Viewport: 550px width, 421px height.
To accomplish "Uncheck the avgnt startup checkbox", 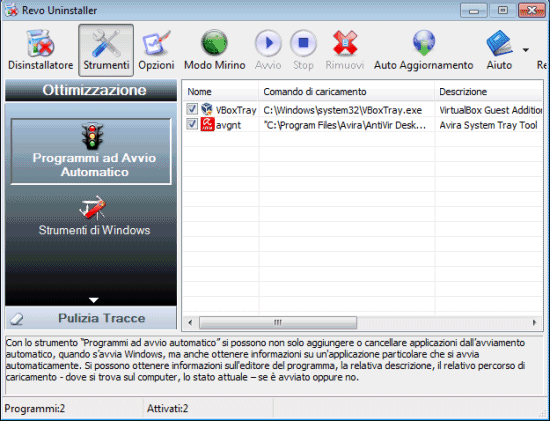I will (x=192, y=124).
